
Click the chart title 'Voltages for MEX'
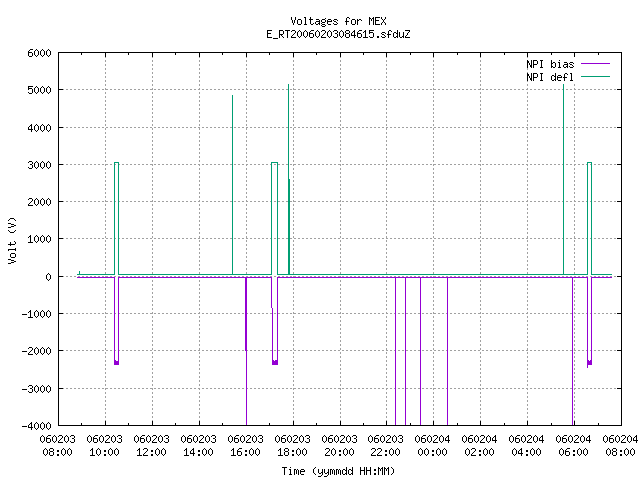pos(338,21)
